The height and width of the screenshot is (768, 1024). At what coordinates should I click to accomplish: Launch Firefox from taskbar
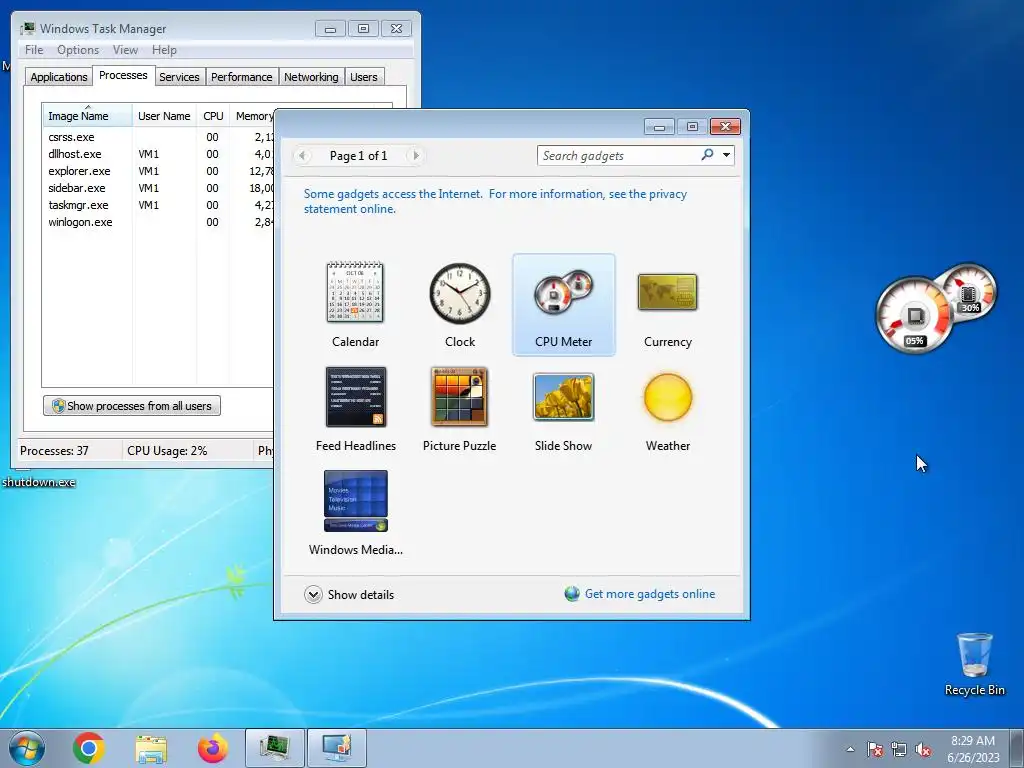pos(212,748)
